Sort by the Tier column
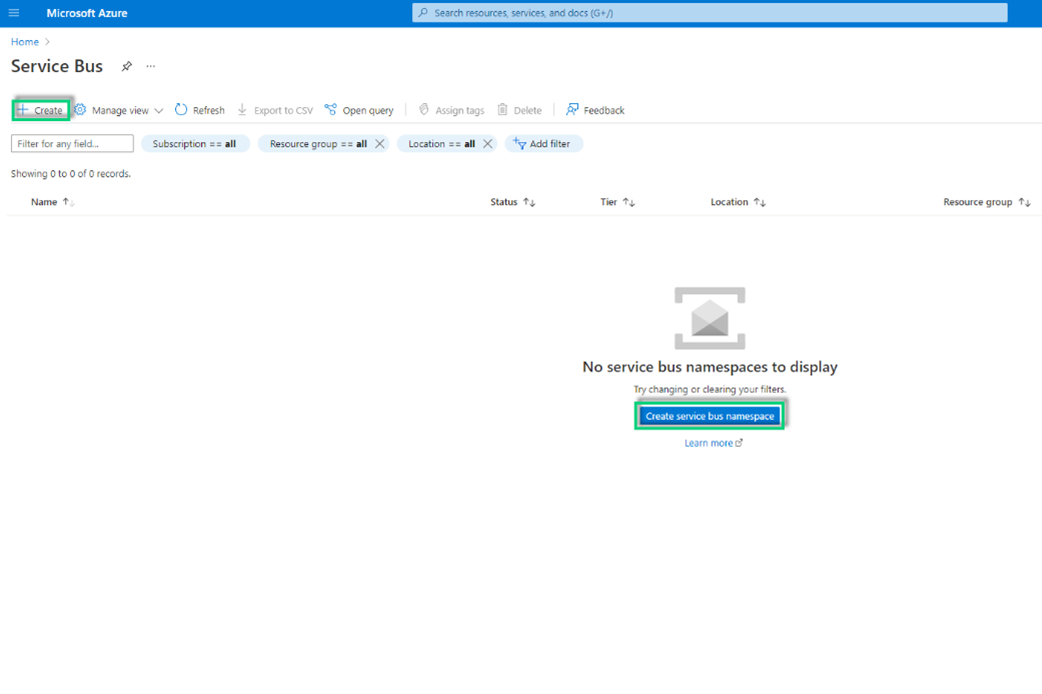1042x694 pixels. (617, 202)
